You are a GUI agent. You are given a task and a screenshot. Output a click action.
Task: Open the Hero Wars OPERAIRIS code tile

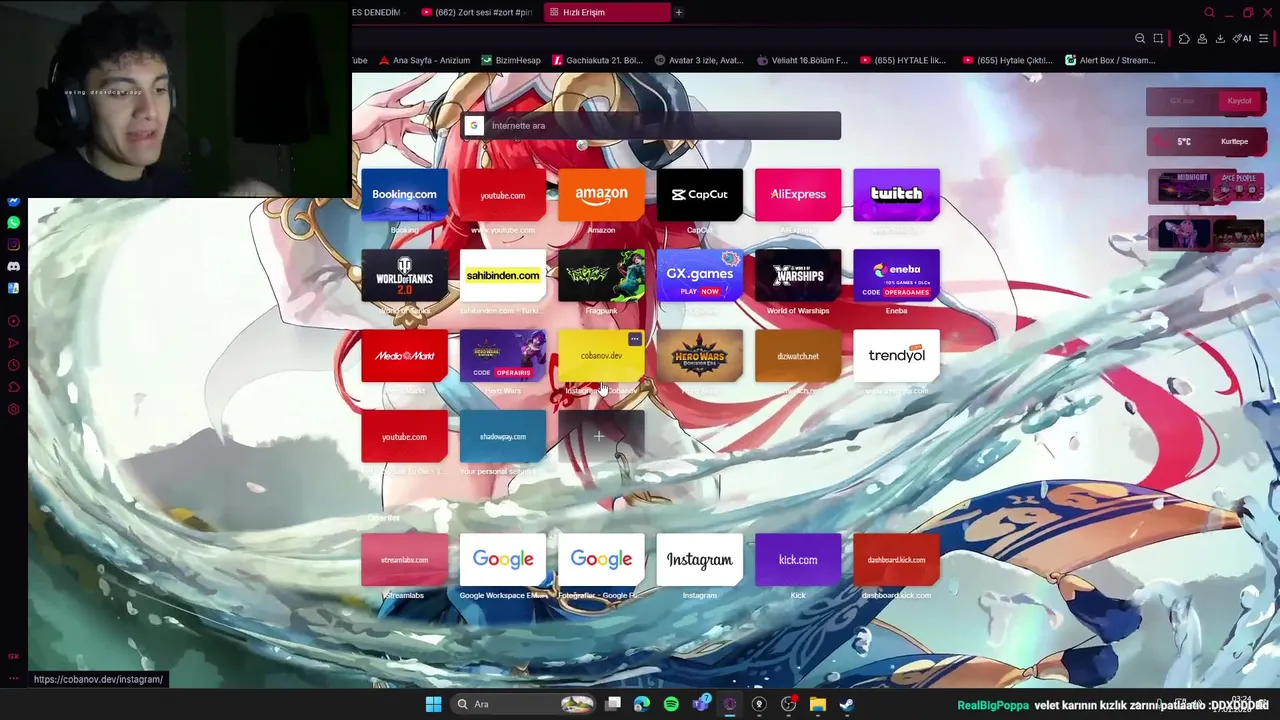[x=502, y=356]
